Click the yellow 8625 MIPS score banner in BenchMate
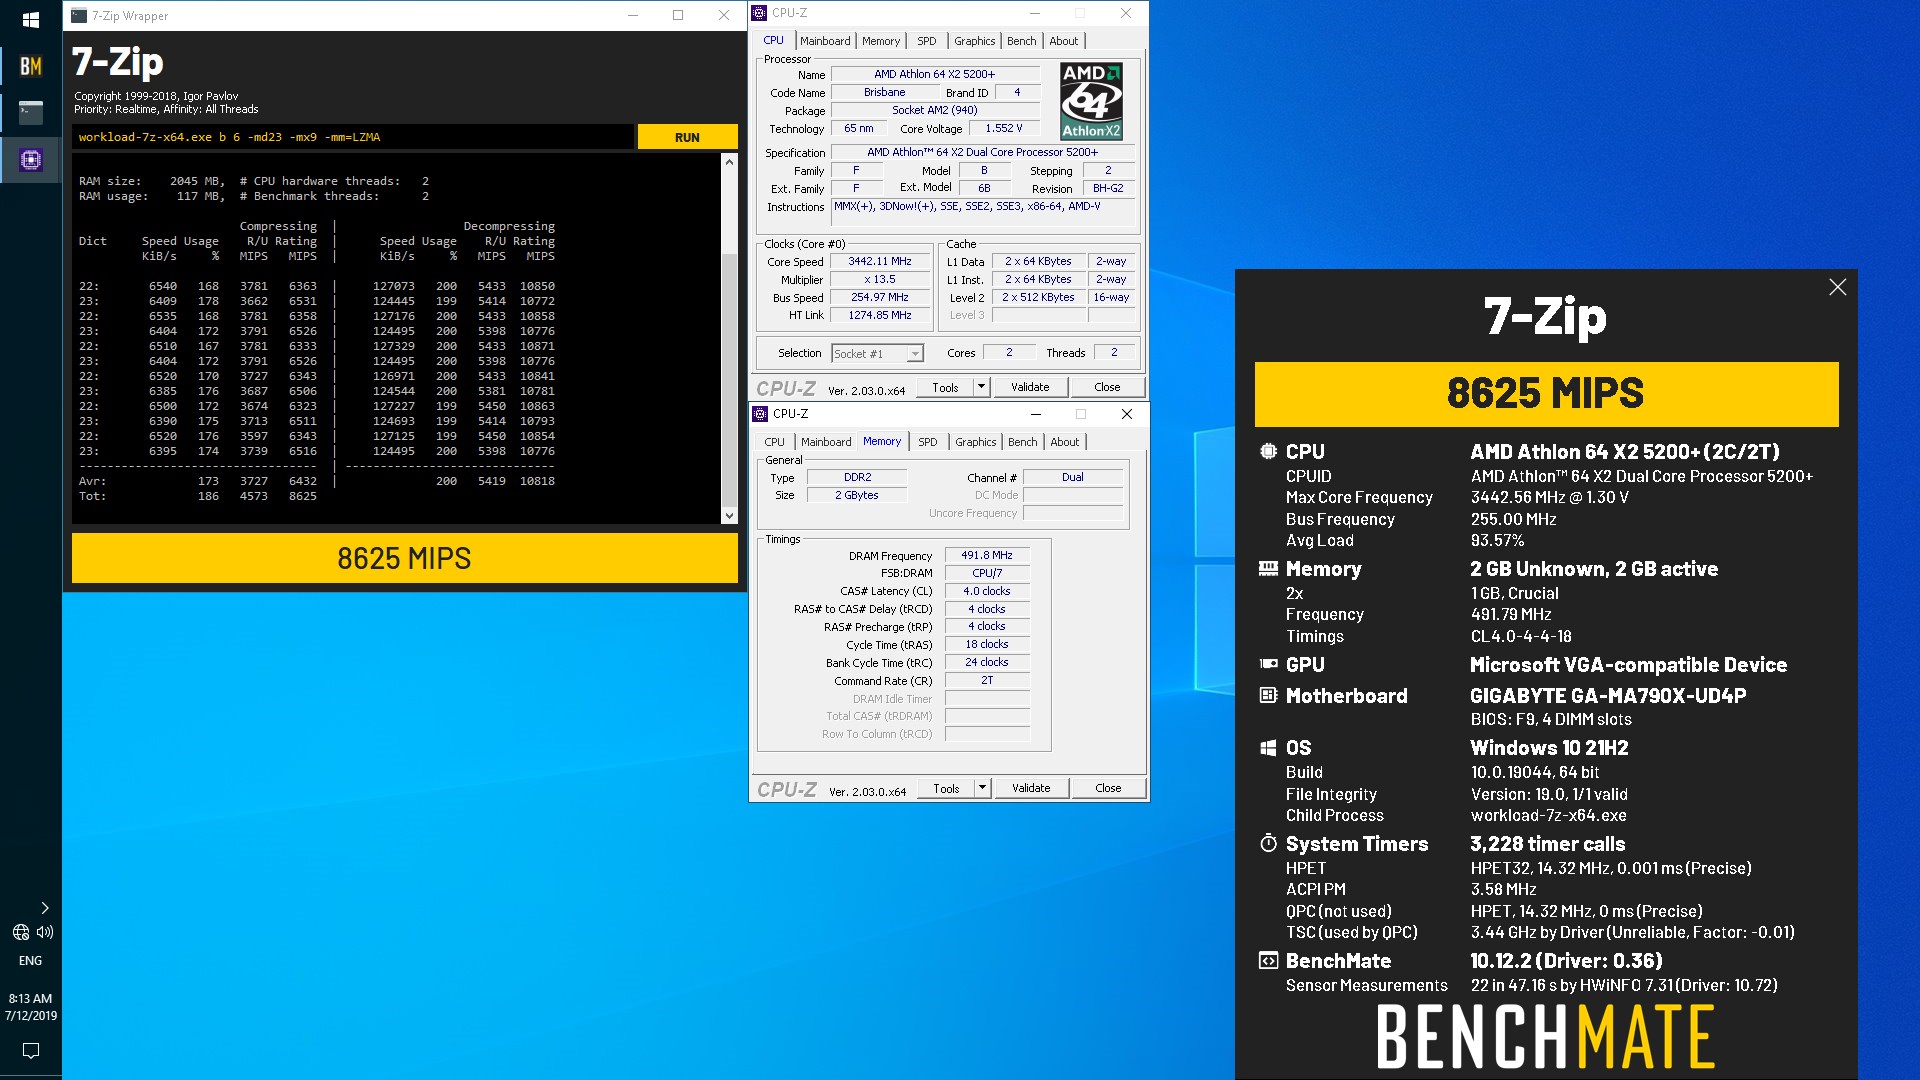 1546,394
